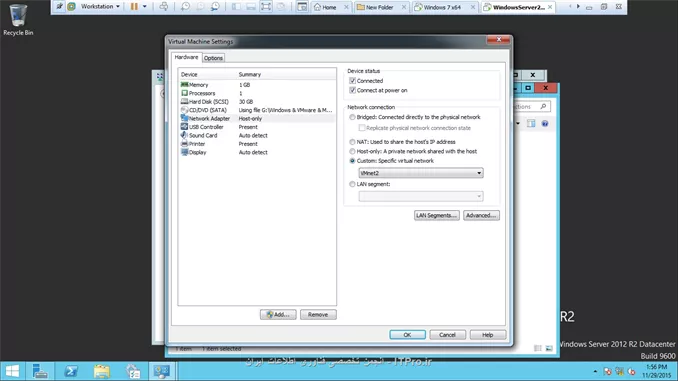The width and height of the screenshot is (678, 381).
Task: Click the send Ctrl+Alt+Del toolbar icon
Action: click(163, 6)
